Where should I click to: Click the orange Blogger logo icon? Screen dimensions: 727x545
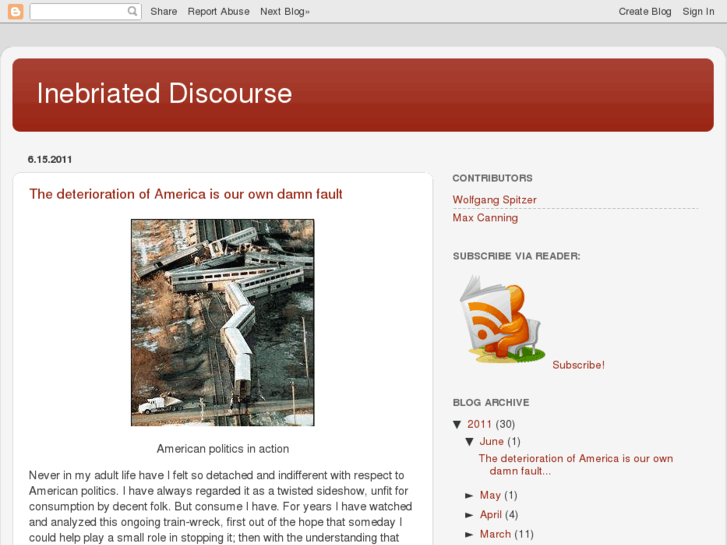(15, 11)
